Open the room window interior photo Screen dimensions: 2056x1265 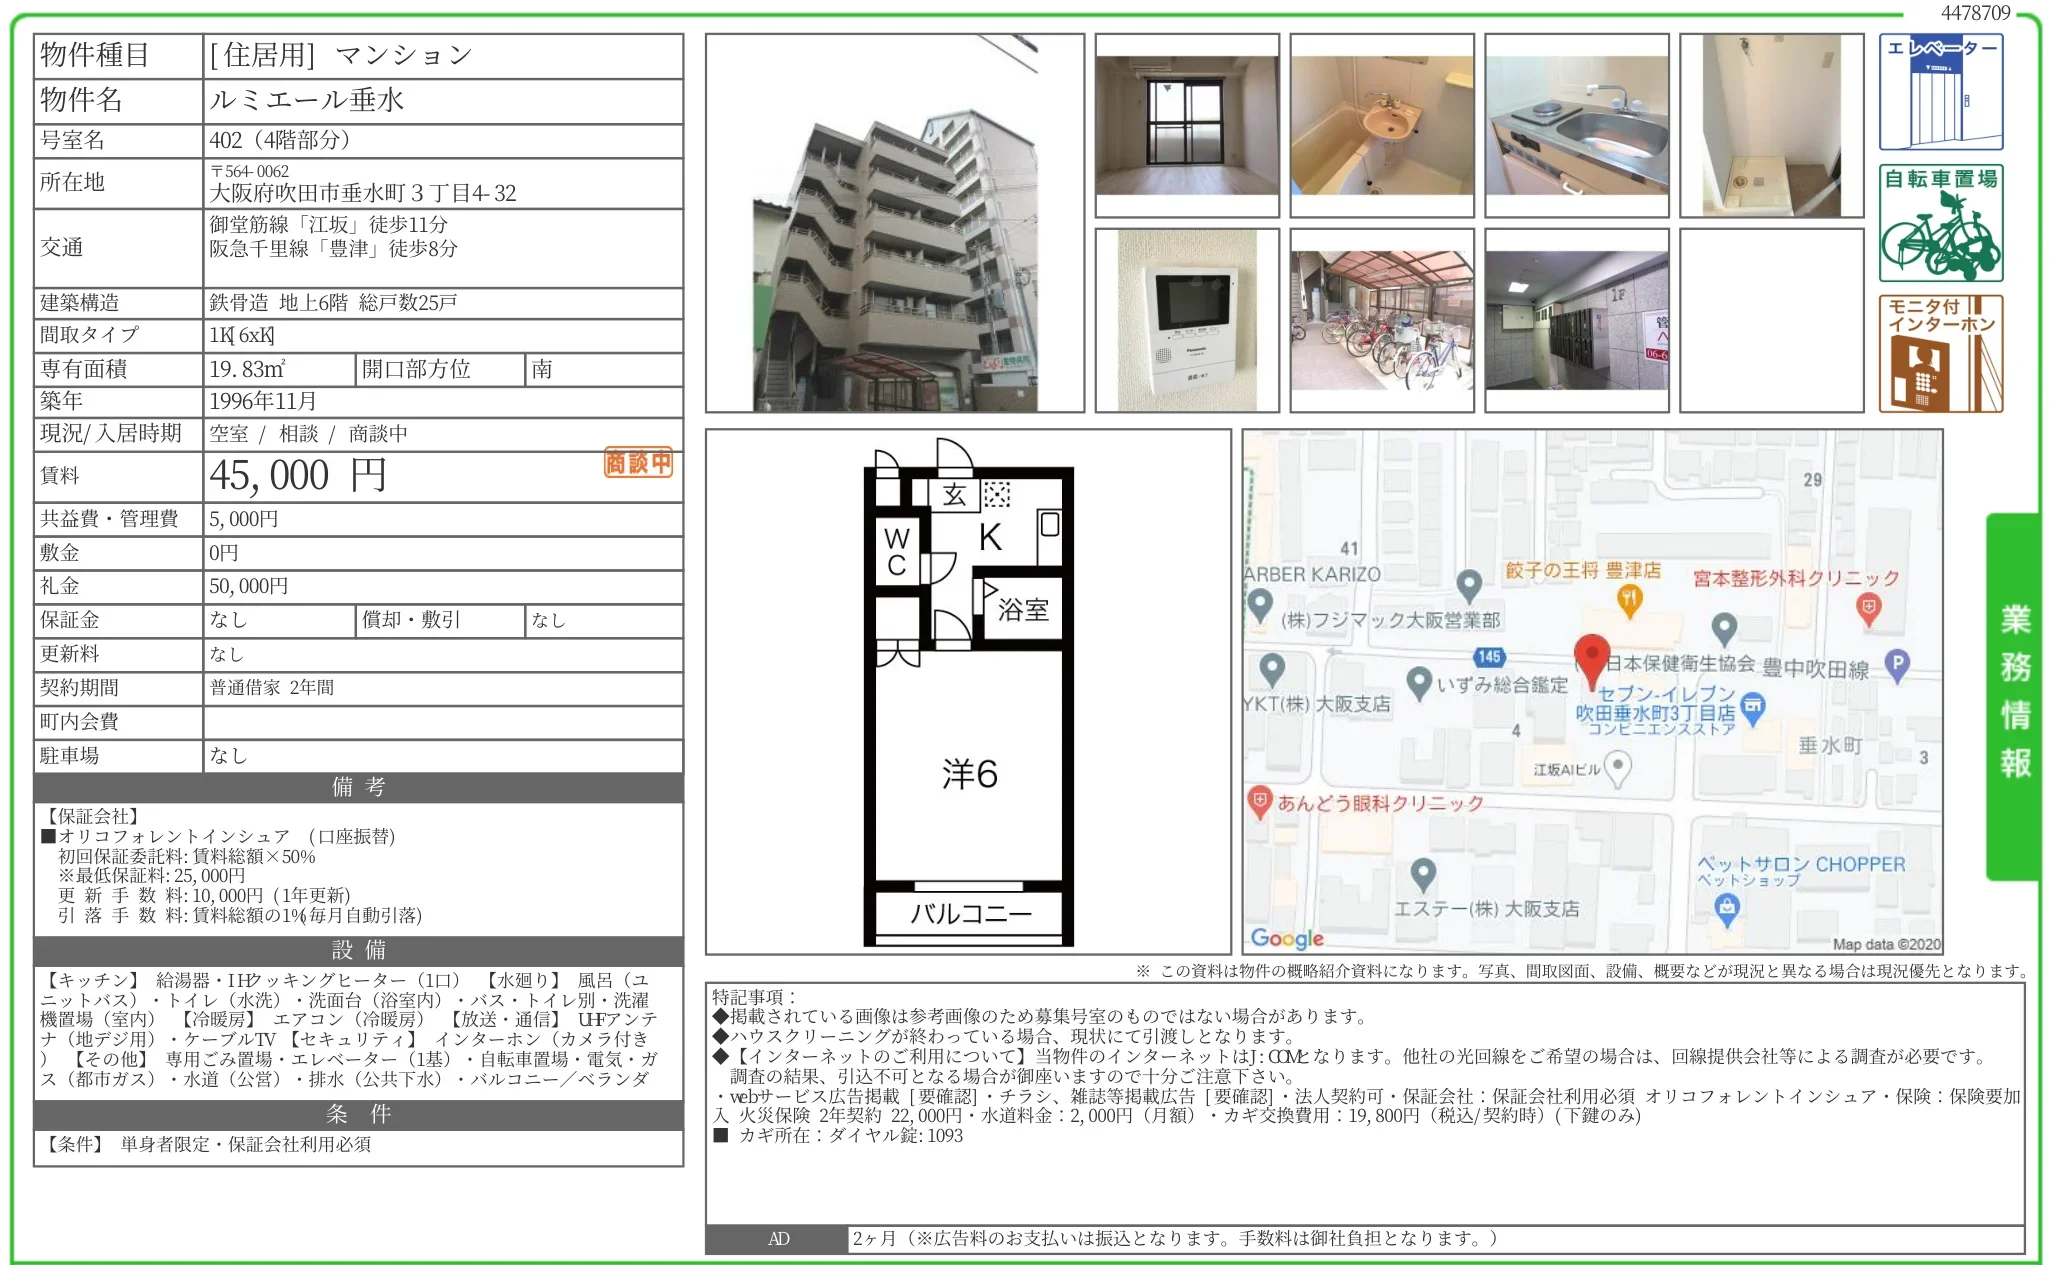coord(1187,125)
